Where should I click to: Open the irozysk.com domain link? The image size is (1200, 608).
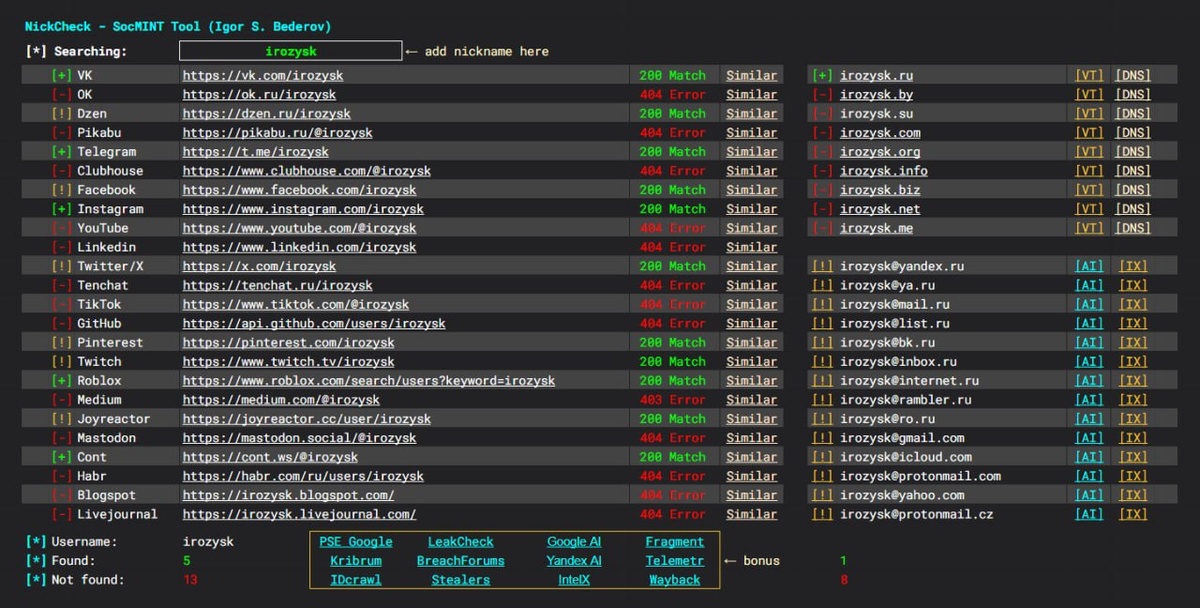click(x=880, y=132)
